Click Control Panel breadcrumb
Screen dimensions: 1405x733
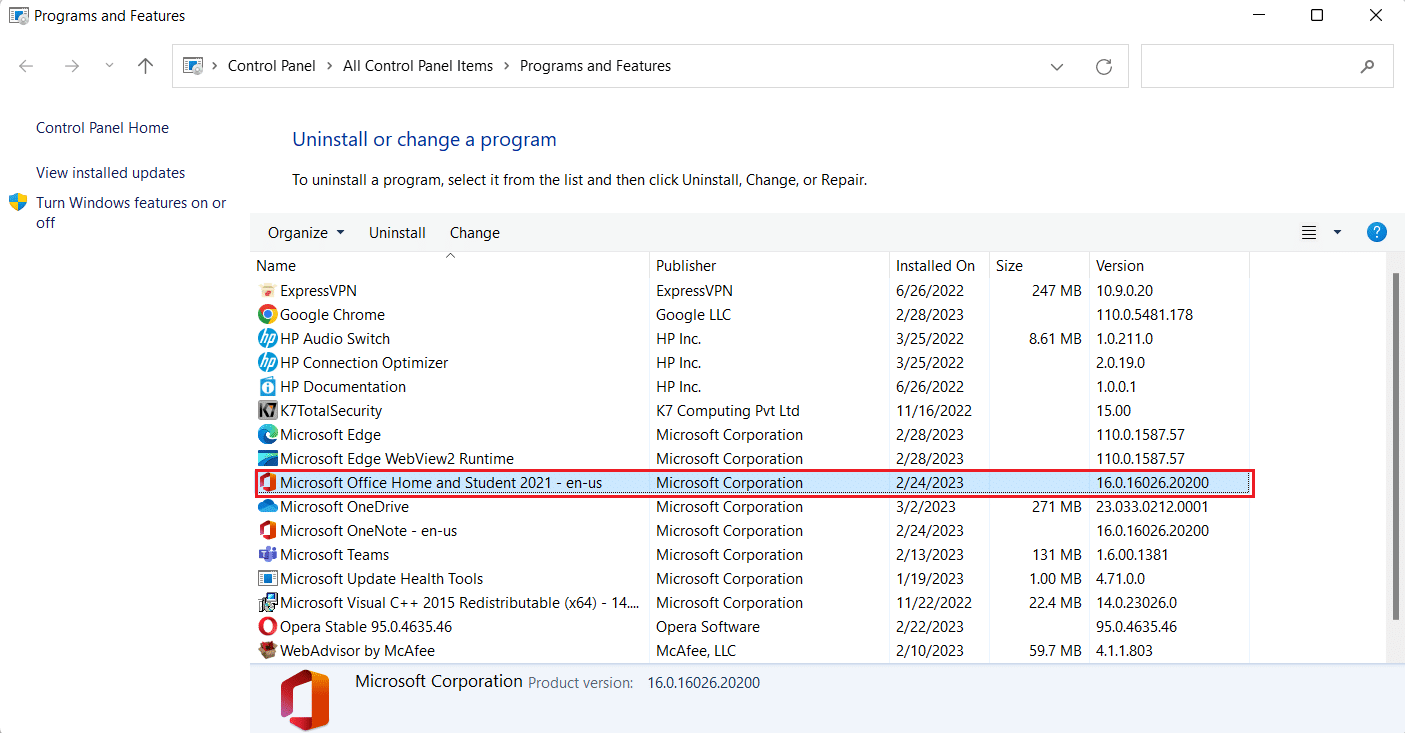tap(272, 66)
